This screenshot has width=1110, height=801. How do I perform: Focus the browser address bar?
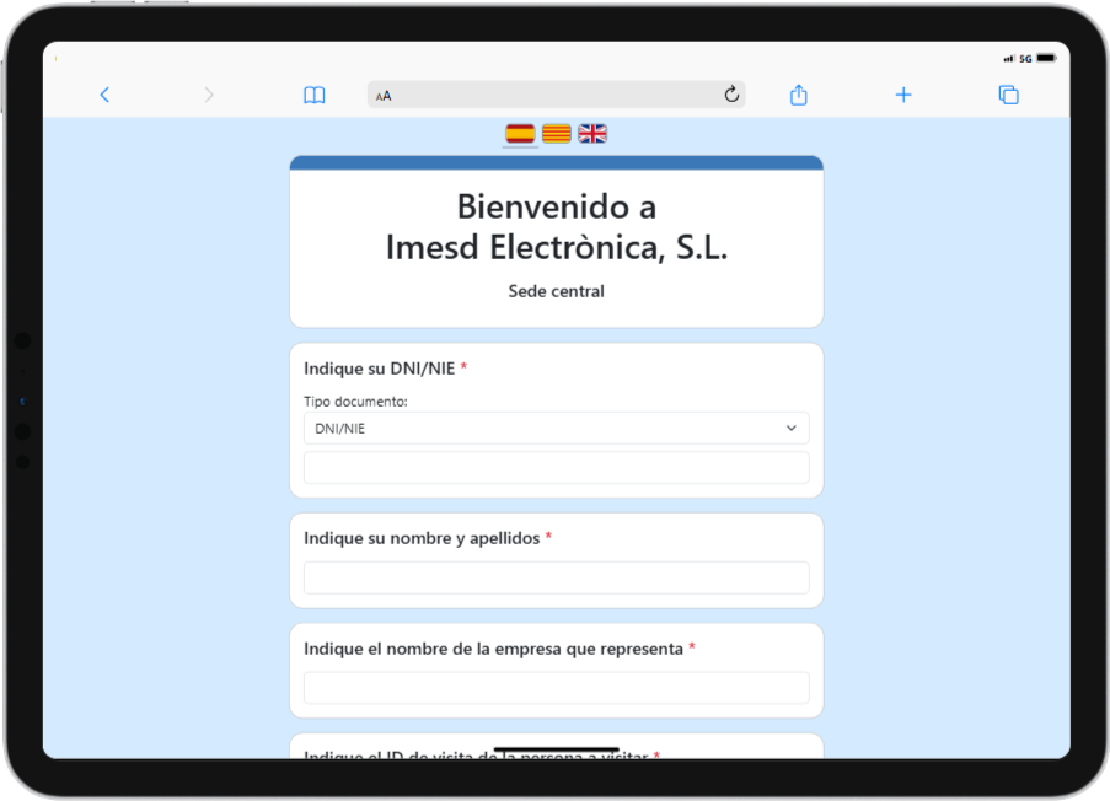click(x=556, y=95)
